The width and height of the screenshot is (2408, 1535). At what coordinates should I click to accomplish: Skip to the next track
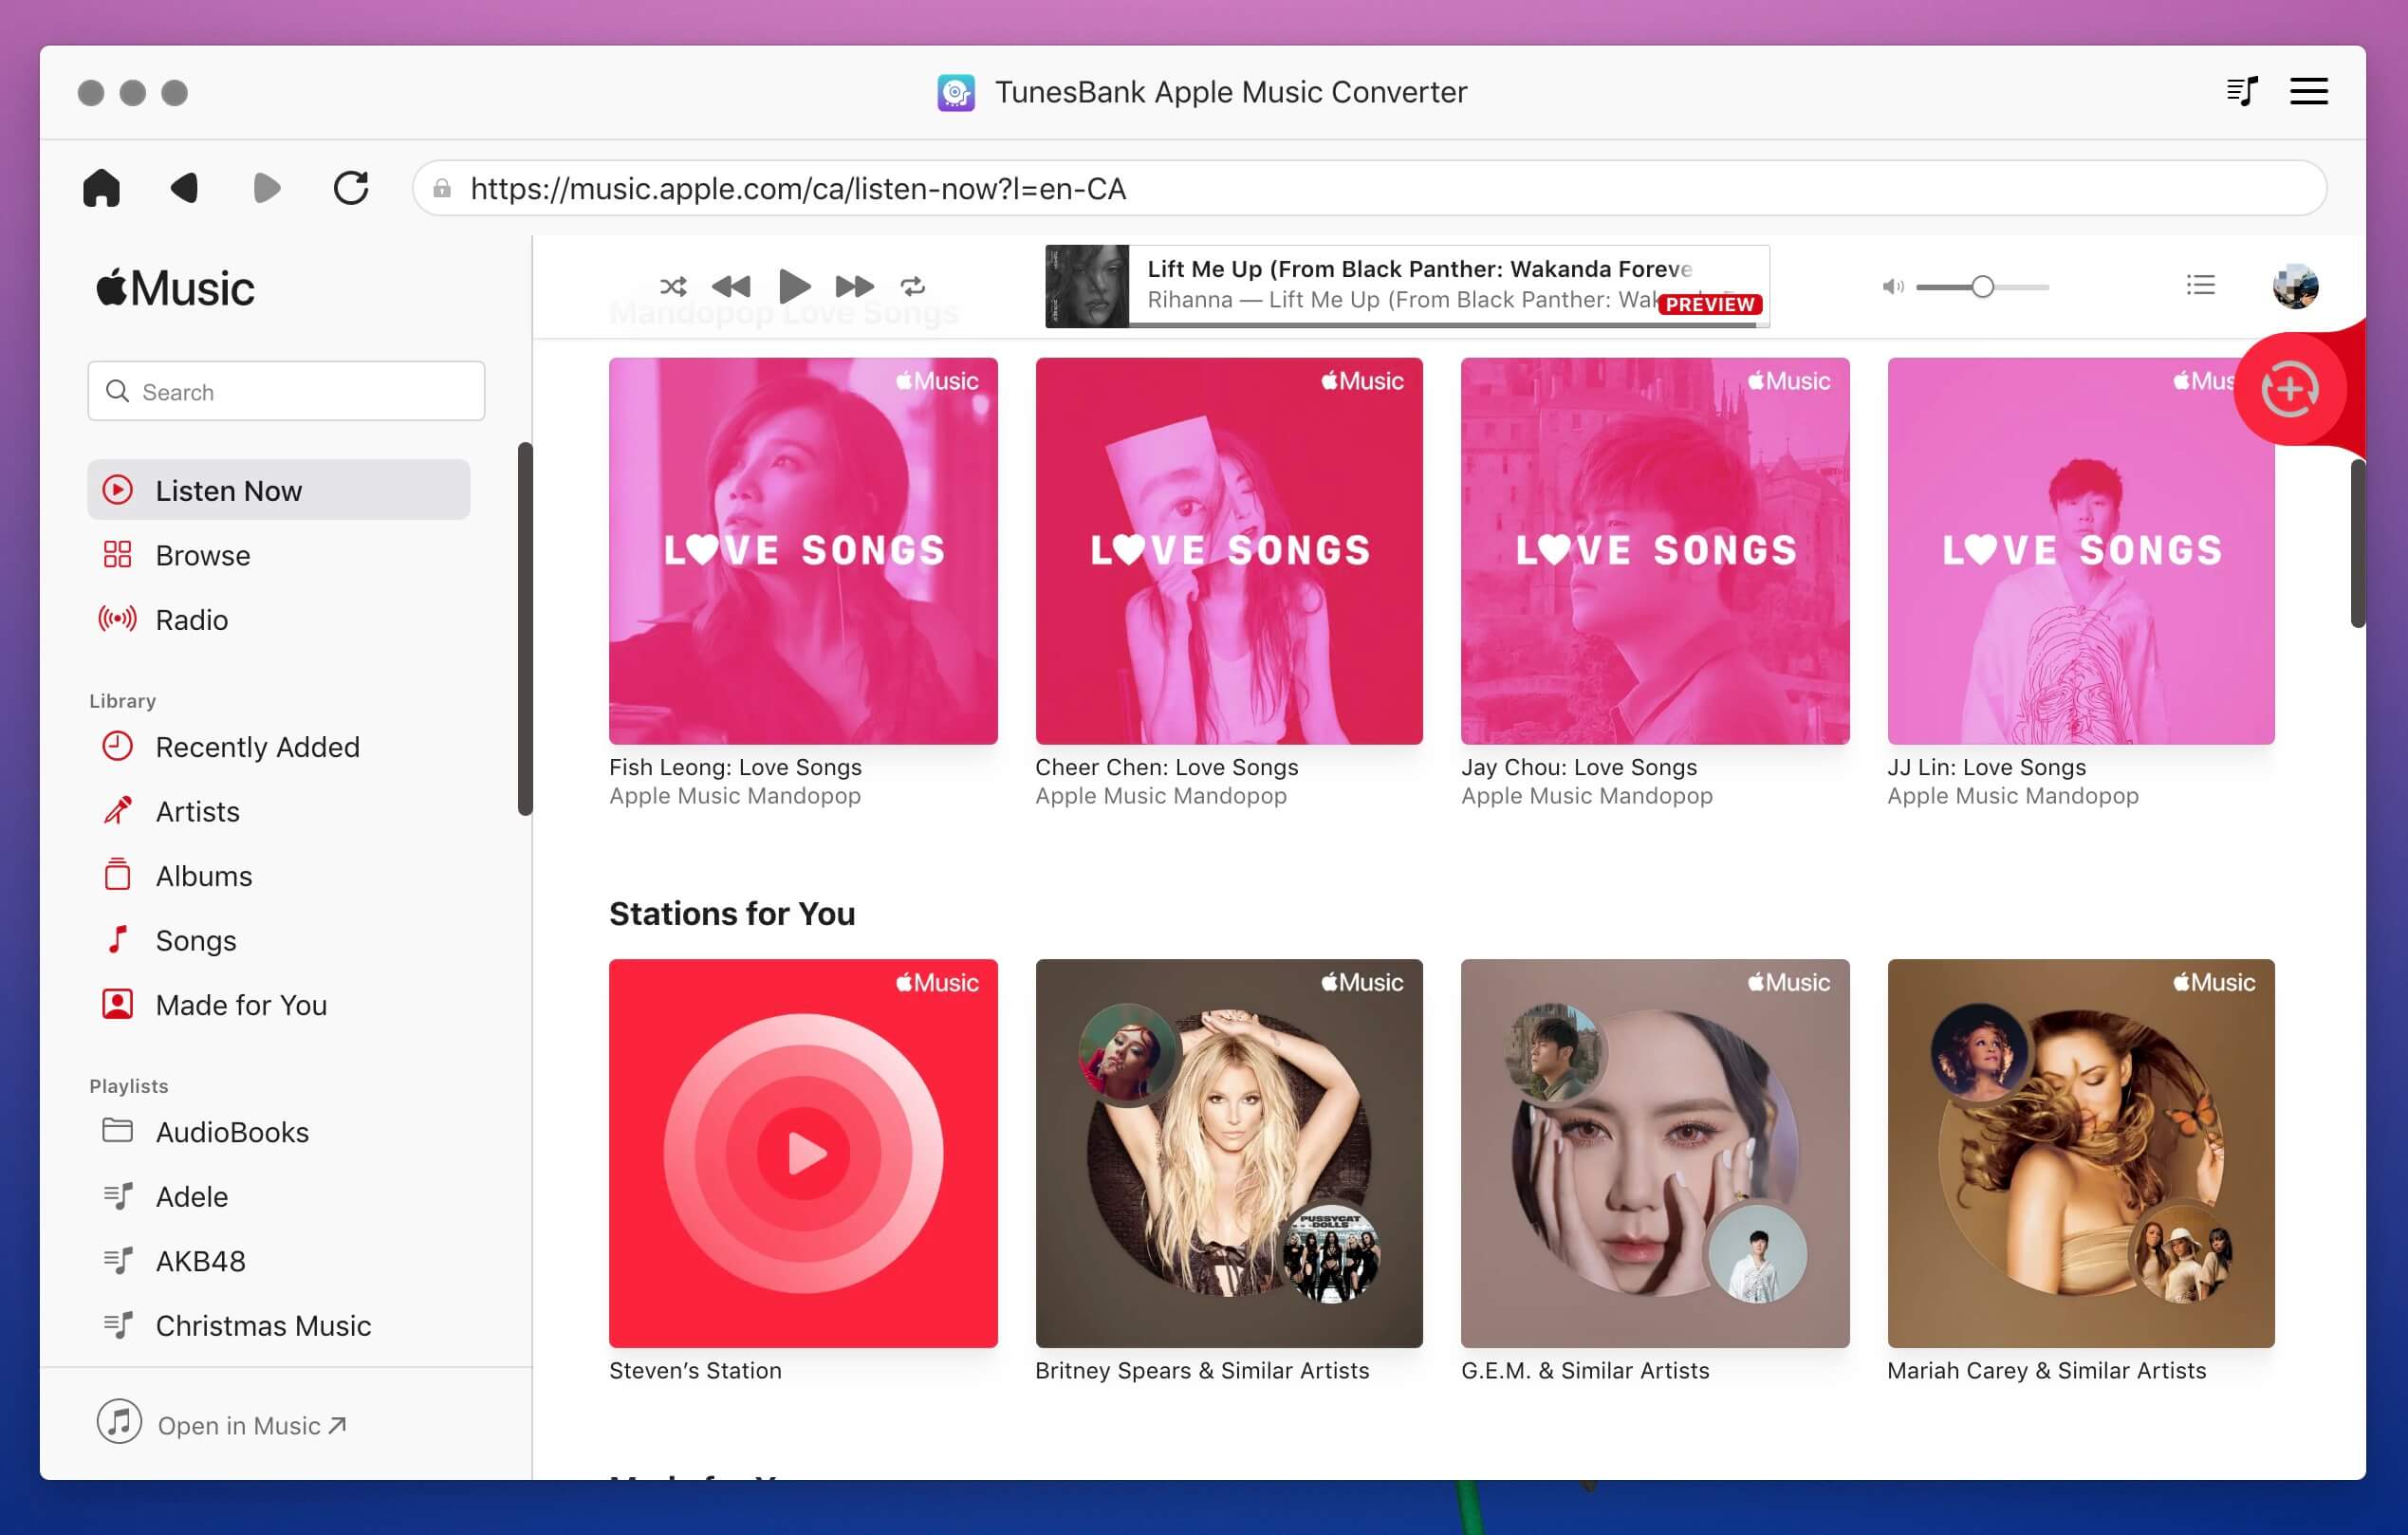(x=854, y=287)
